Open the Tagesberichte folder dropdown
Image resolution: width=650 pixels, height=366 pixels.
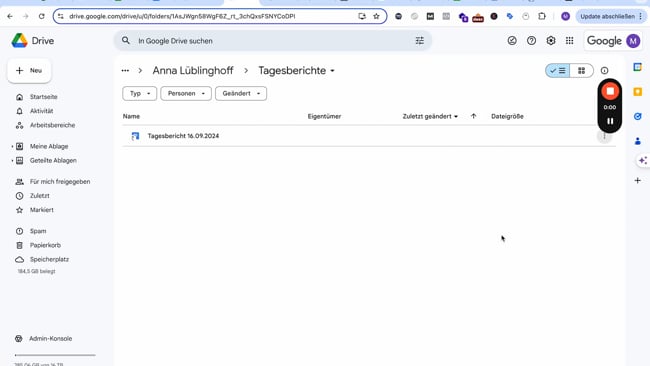coord(296,70)
